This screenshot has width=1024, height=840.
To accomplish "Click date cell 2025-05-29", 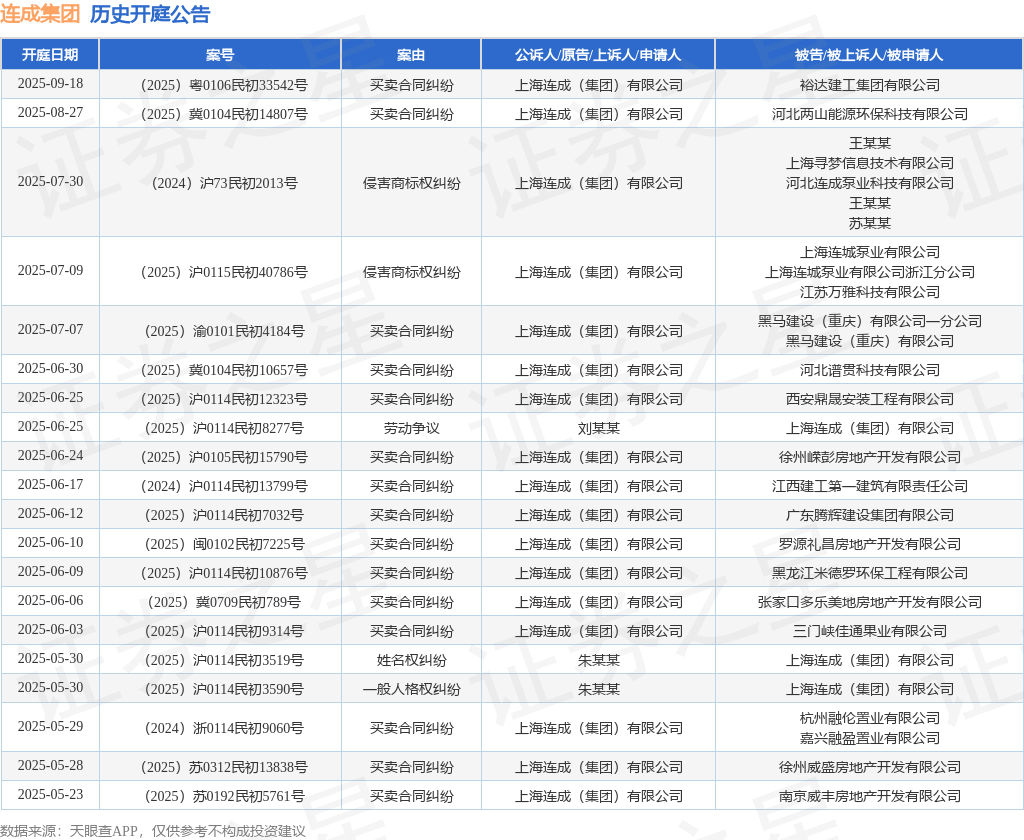I will coord(50,726).
